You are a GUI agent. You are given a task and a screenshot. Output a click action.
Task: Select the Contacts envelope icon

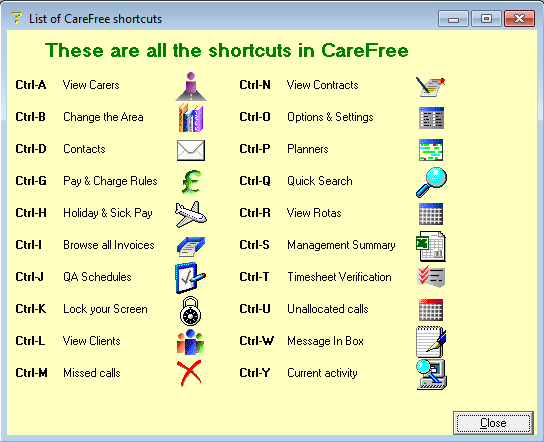tap(191, 150)
